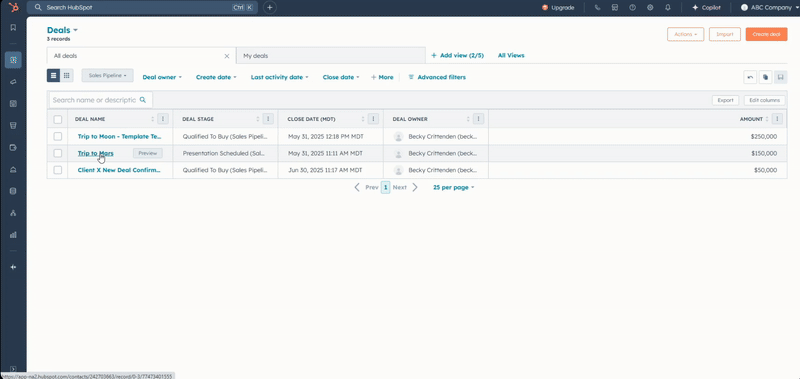Open the calling phone icon
Image resolution: width=800 pixels, height=379 pixels.
(597, 8)
